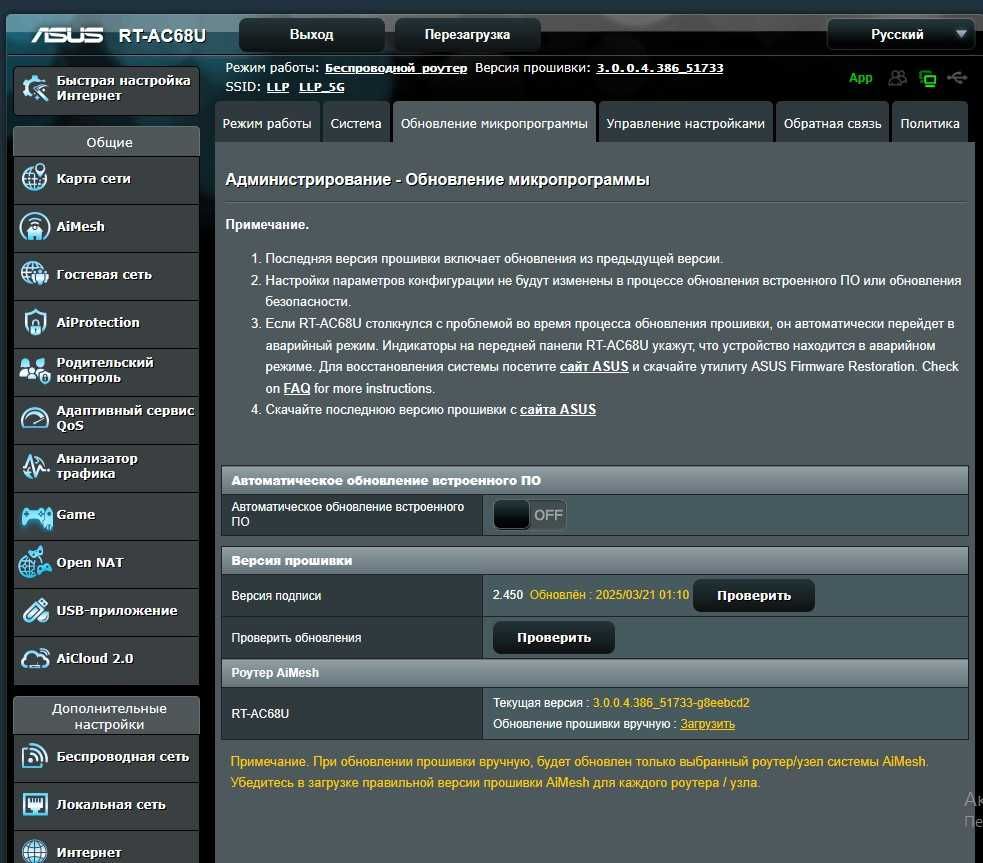Click the LLP_5G SSID link
This screenshot has width=983, height=863.
[322, 86]
